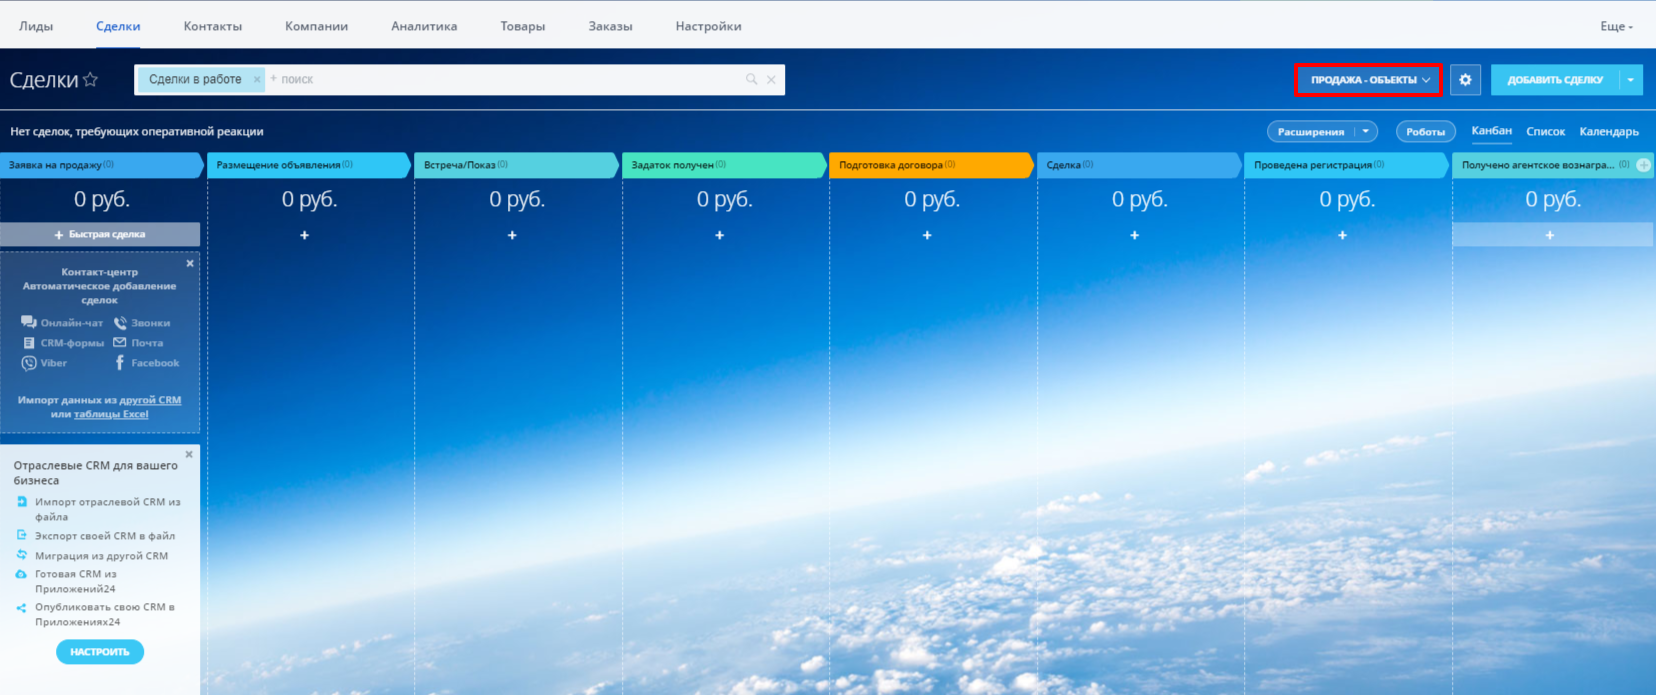Viewport: 1656px width, 695px height.
Task: Close the Контакт-центр panel
Action: [x=190, y=264]
